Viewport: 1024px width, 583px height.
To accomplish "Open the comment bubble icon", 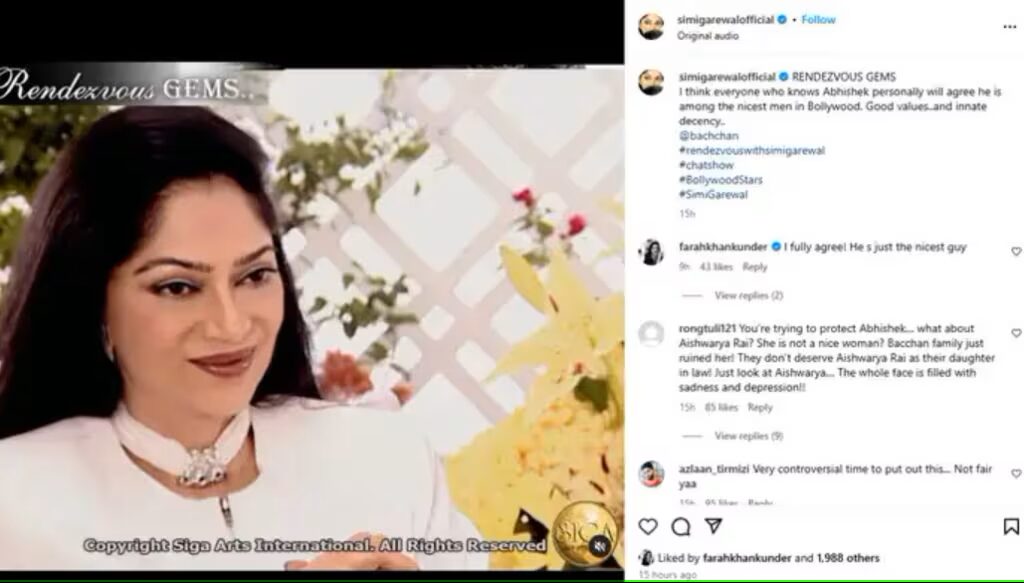I will [680, 526].
